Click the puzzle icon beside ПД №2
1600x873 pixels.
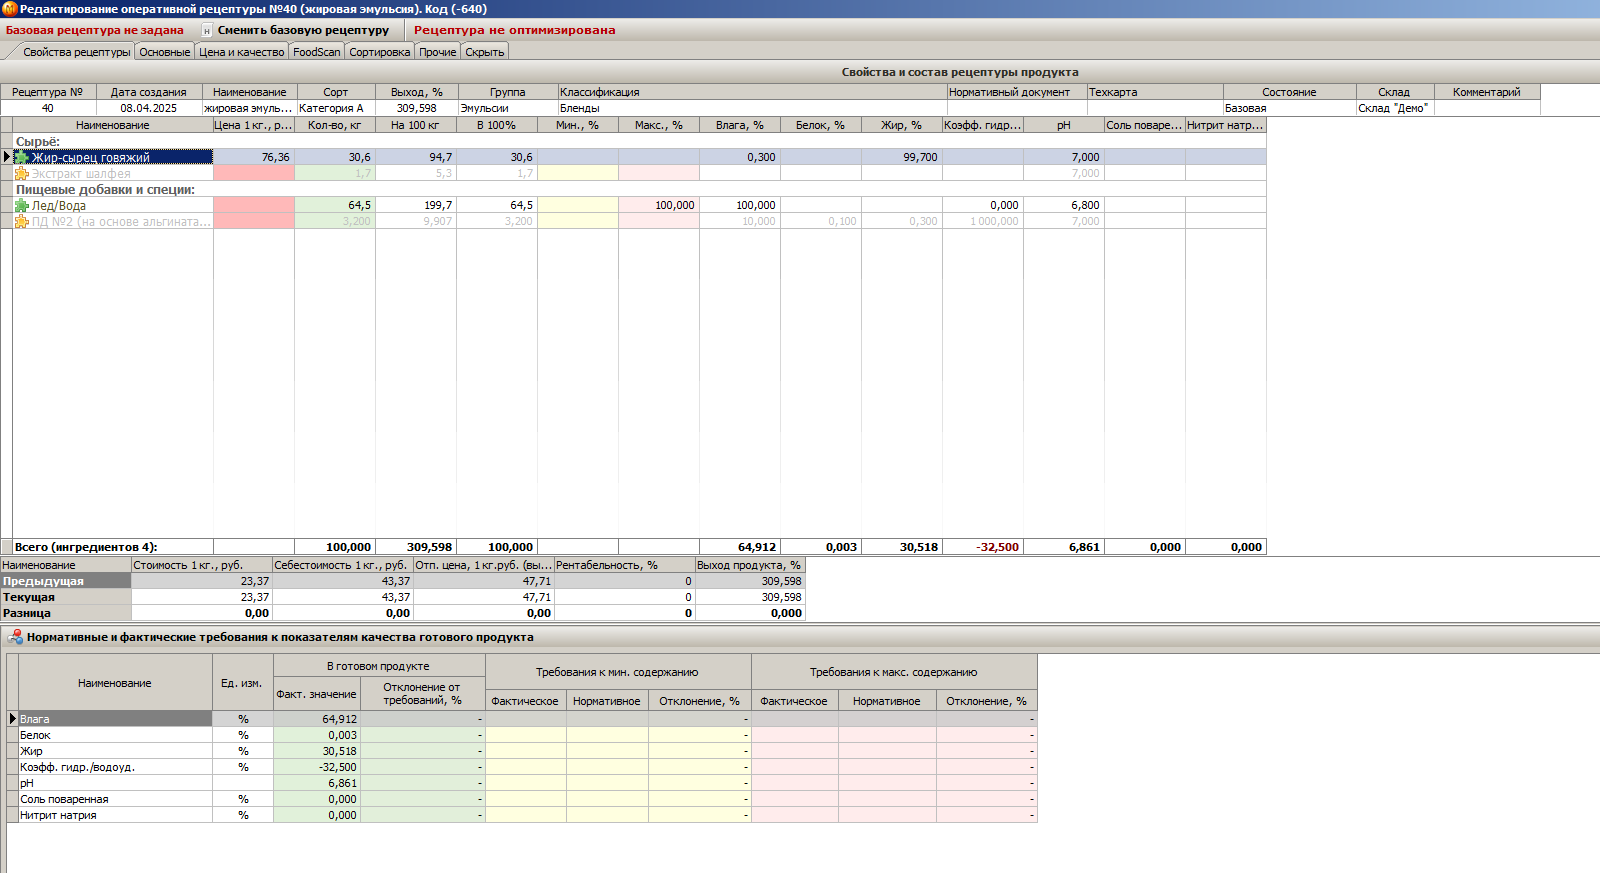click(x=22, y=221)
